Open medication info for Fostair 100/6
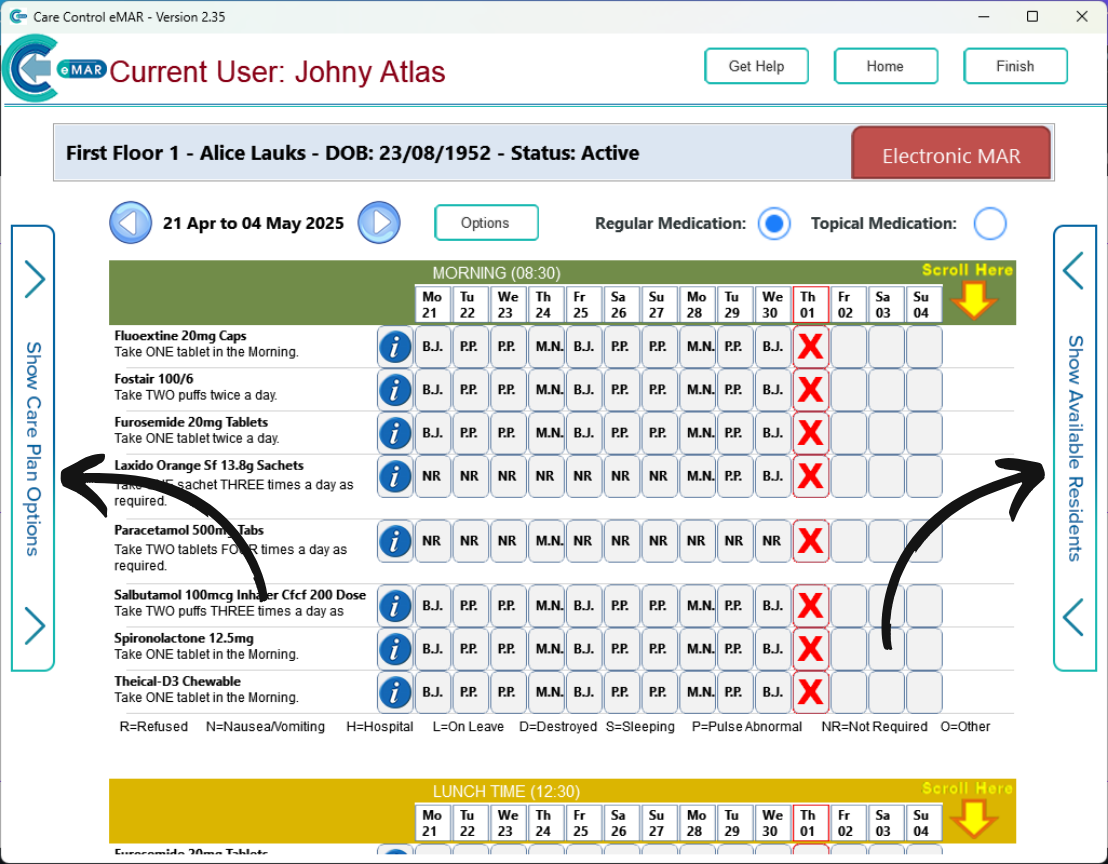This screenshot has width=1108, height=864. pos(394,390)
